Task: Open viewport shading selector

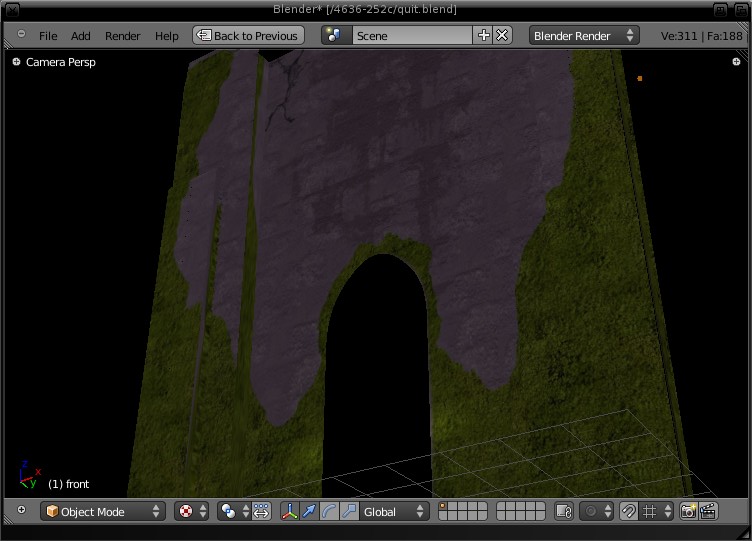Action: tap(191, 512)
